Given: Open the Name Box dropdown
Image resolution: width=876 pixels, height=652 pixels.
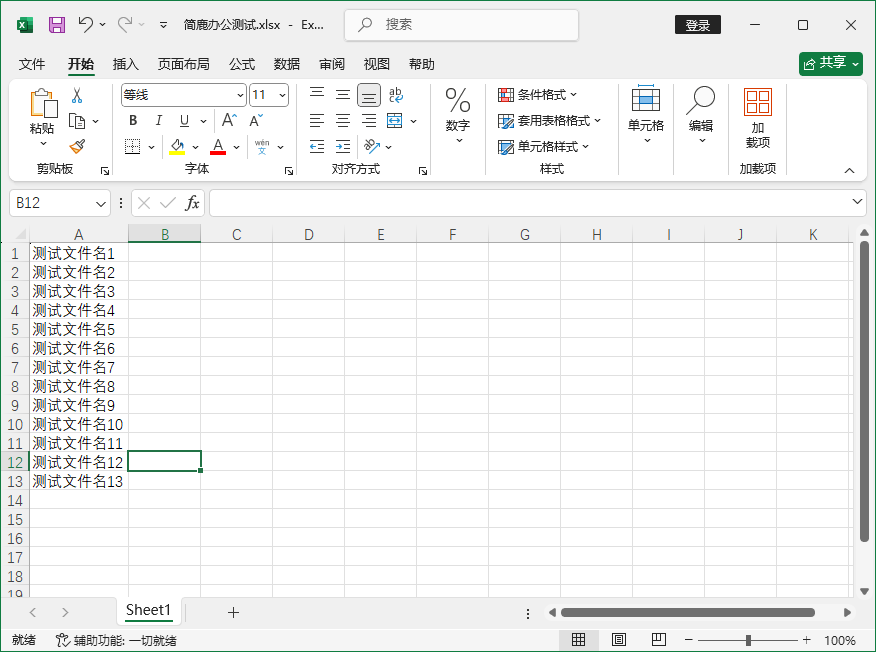Looking at the screenshot, I should [x=100, y=202].
